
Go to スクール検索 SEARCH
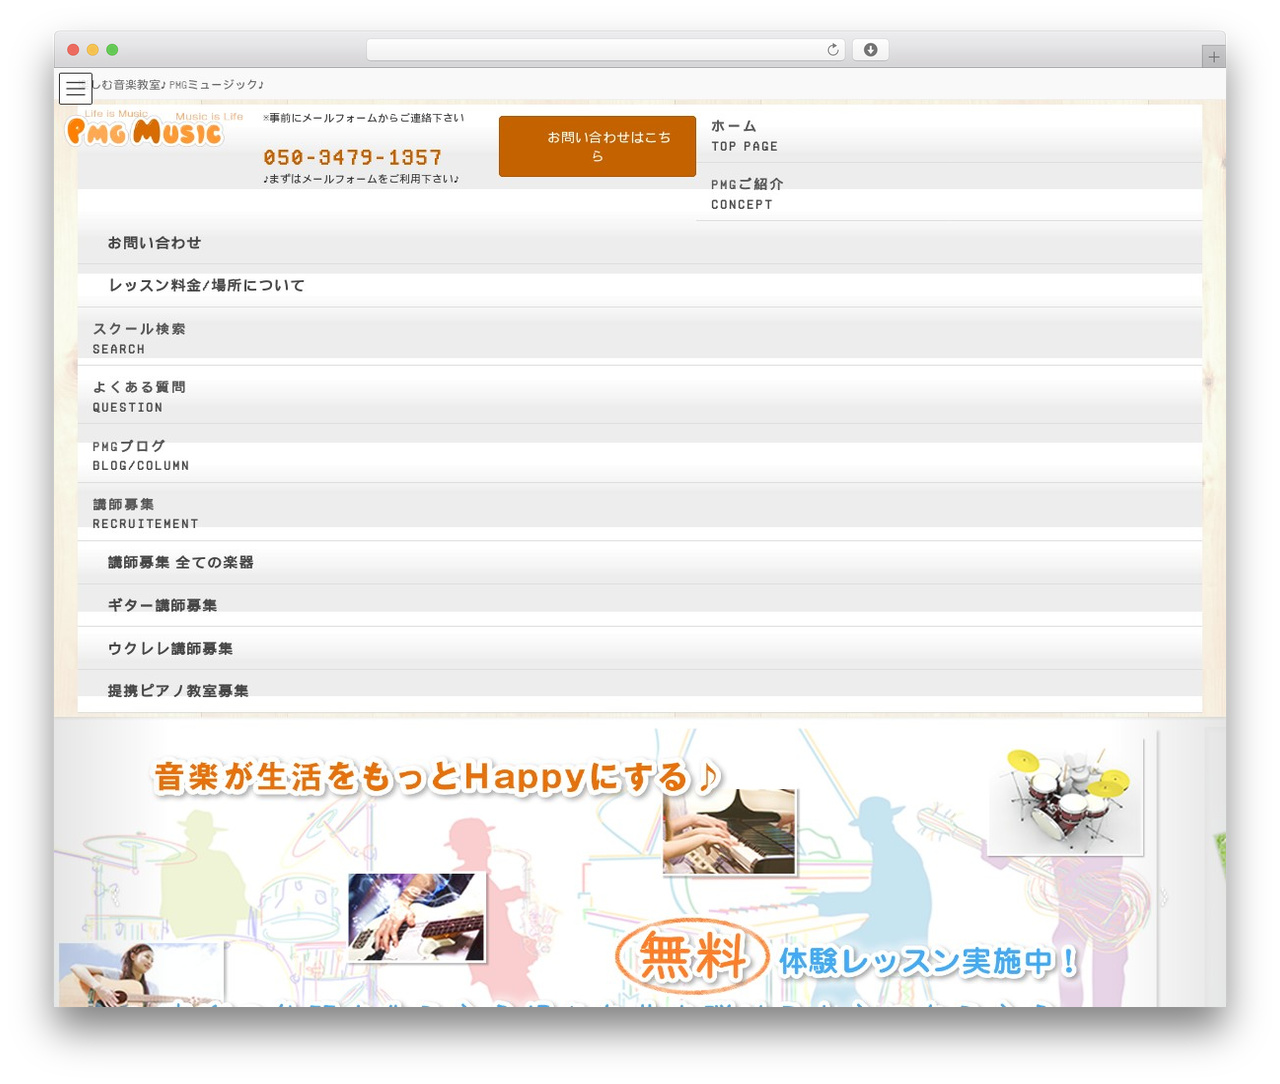click(x=640, y=338)
